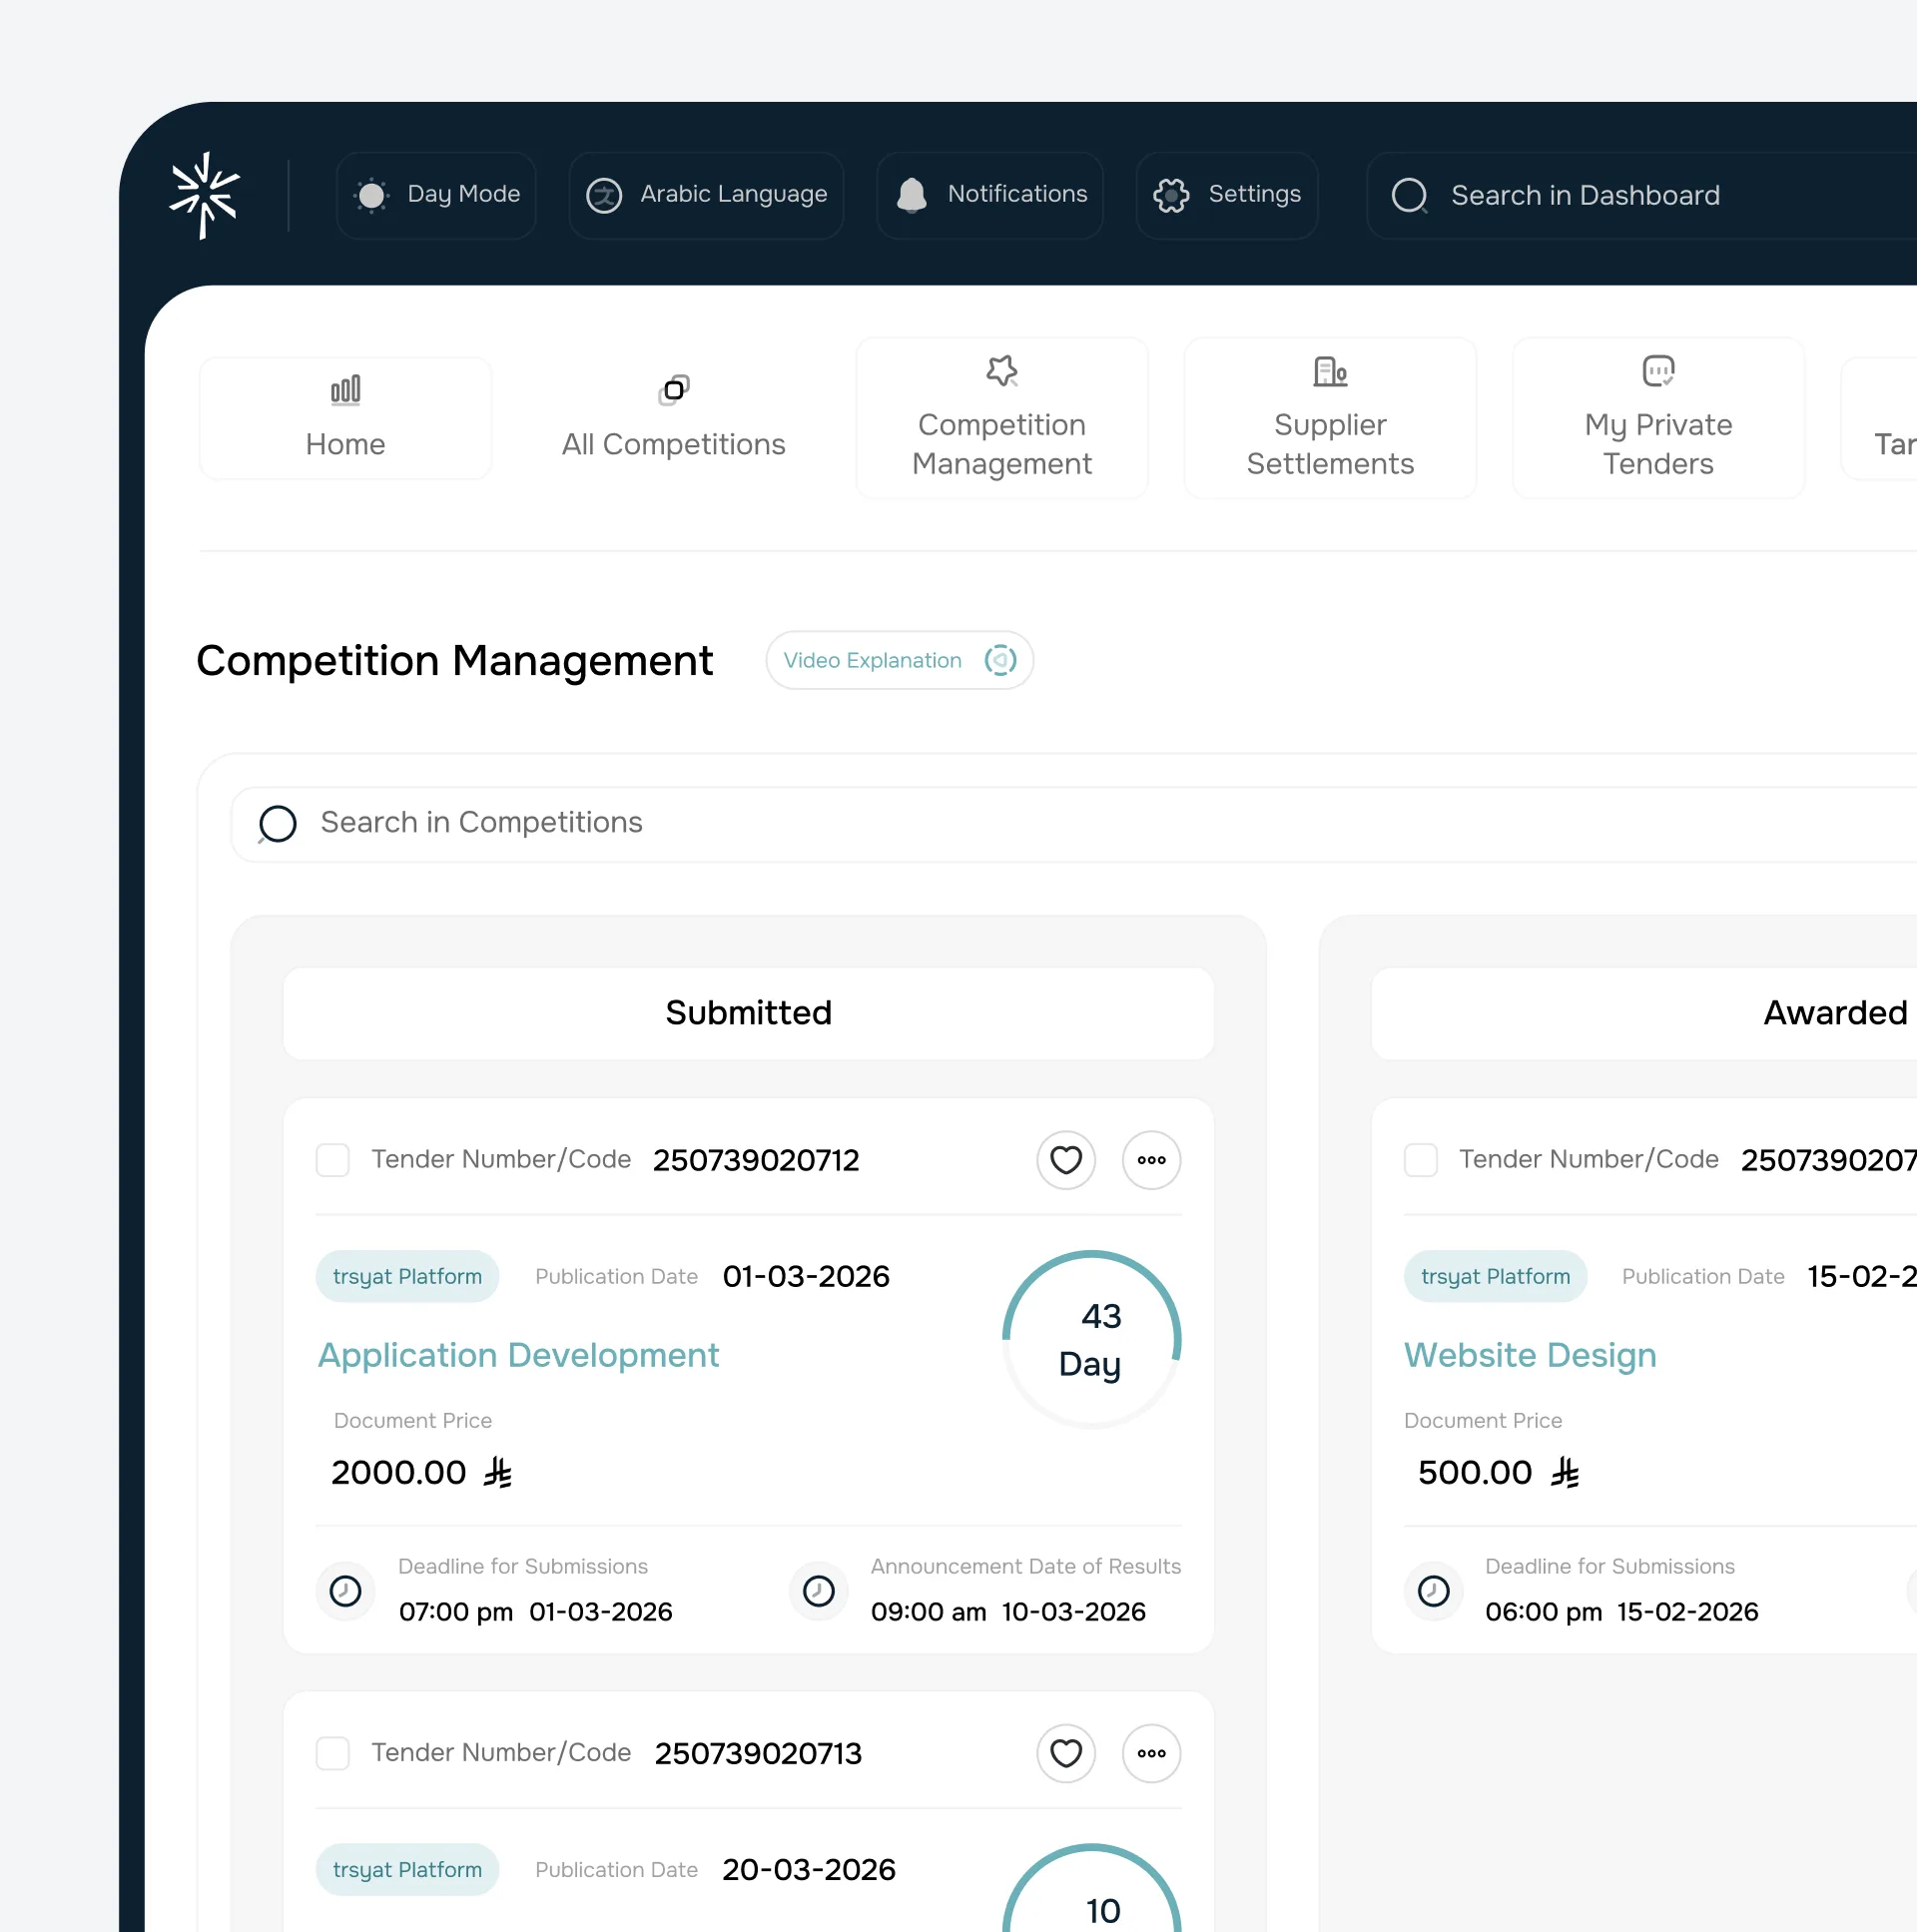Check the checkbox for tender 250739020712
Viewport: 1917px width, 1932px height.
click(333, 1160)
